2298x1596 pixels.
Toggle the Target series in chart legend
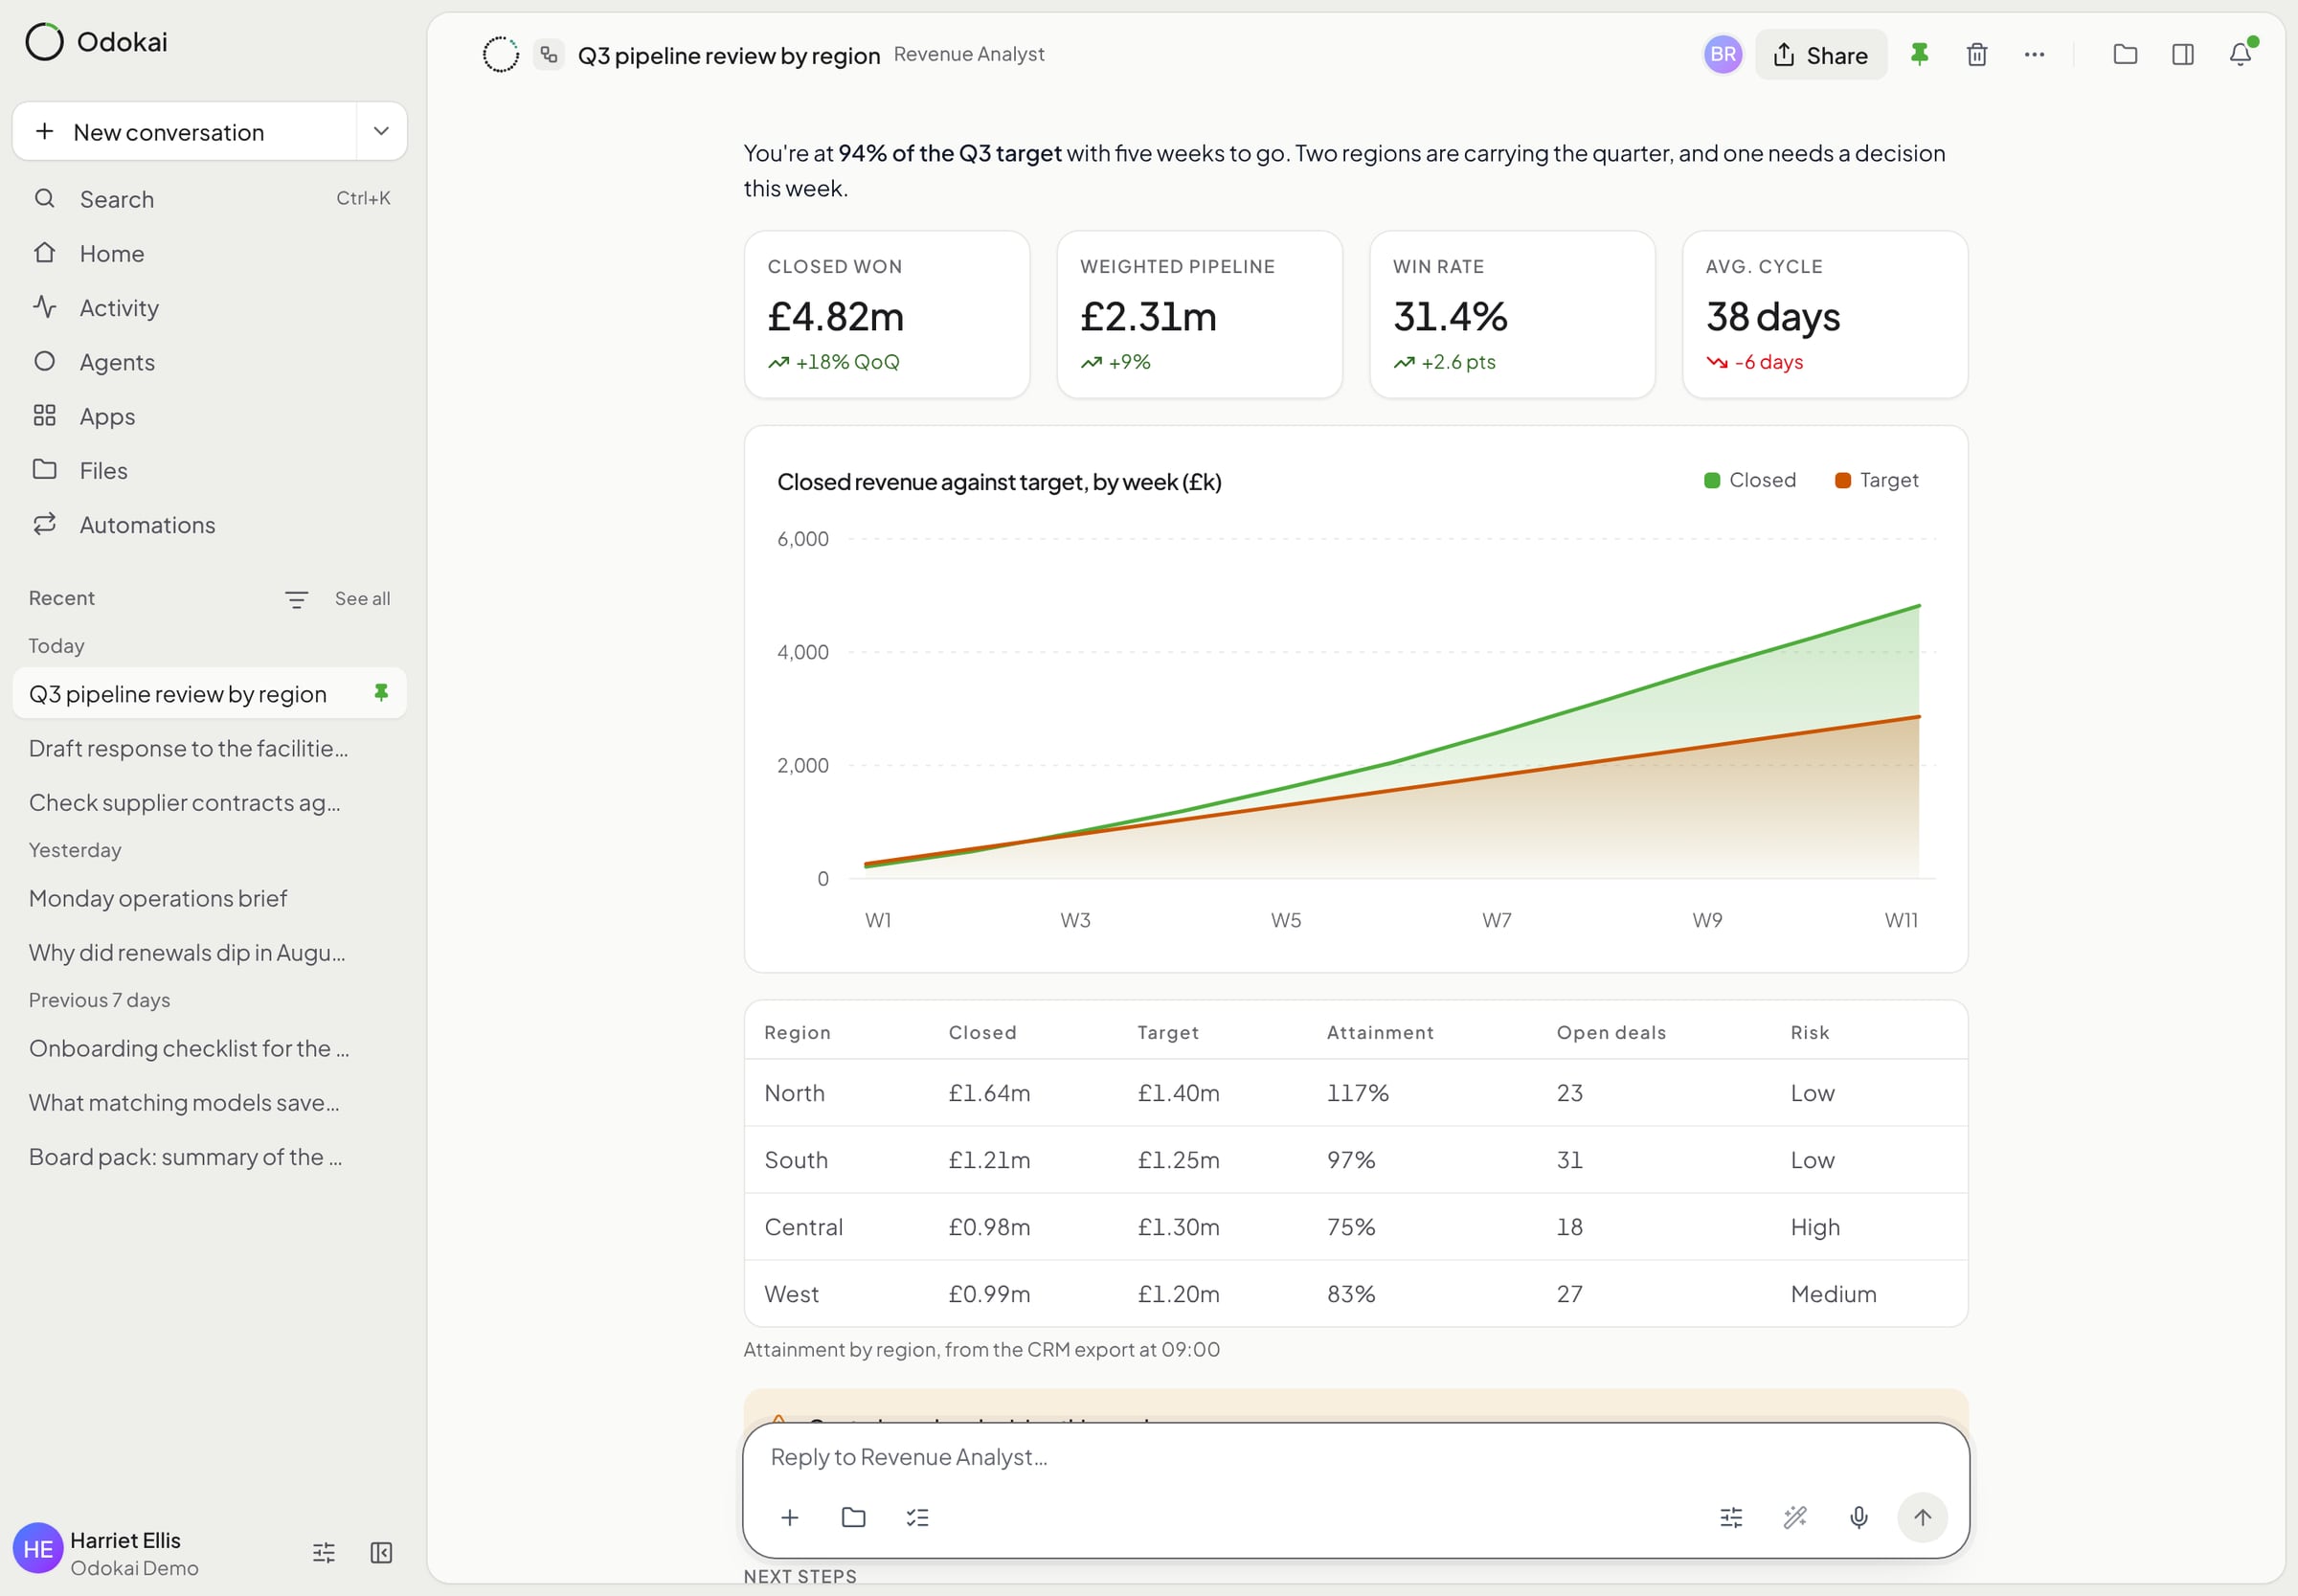coord(1877,480)
